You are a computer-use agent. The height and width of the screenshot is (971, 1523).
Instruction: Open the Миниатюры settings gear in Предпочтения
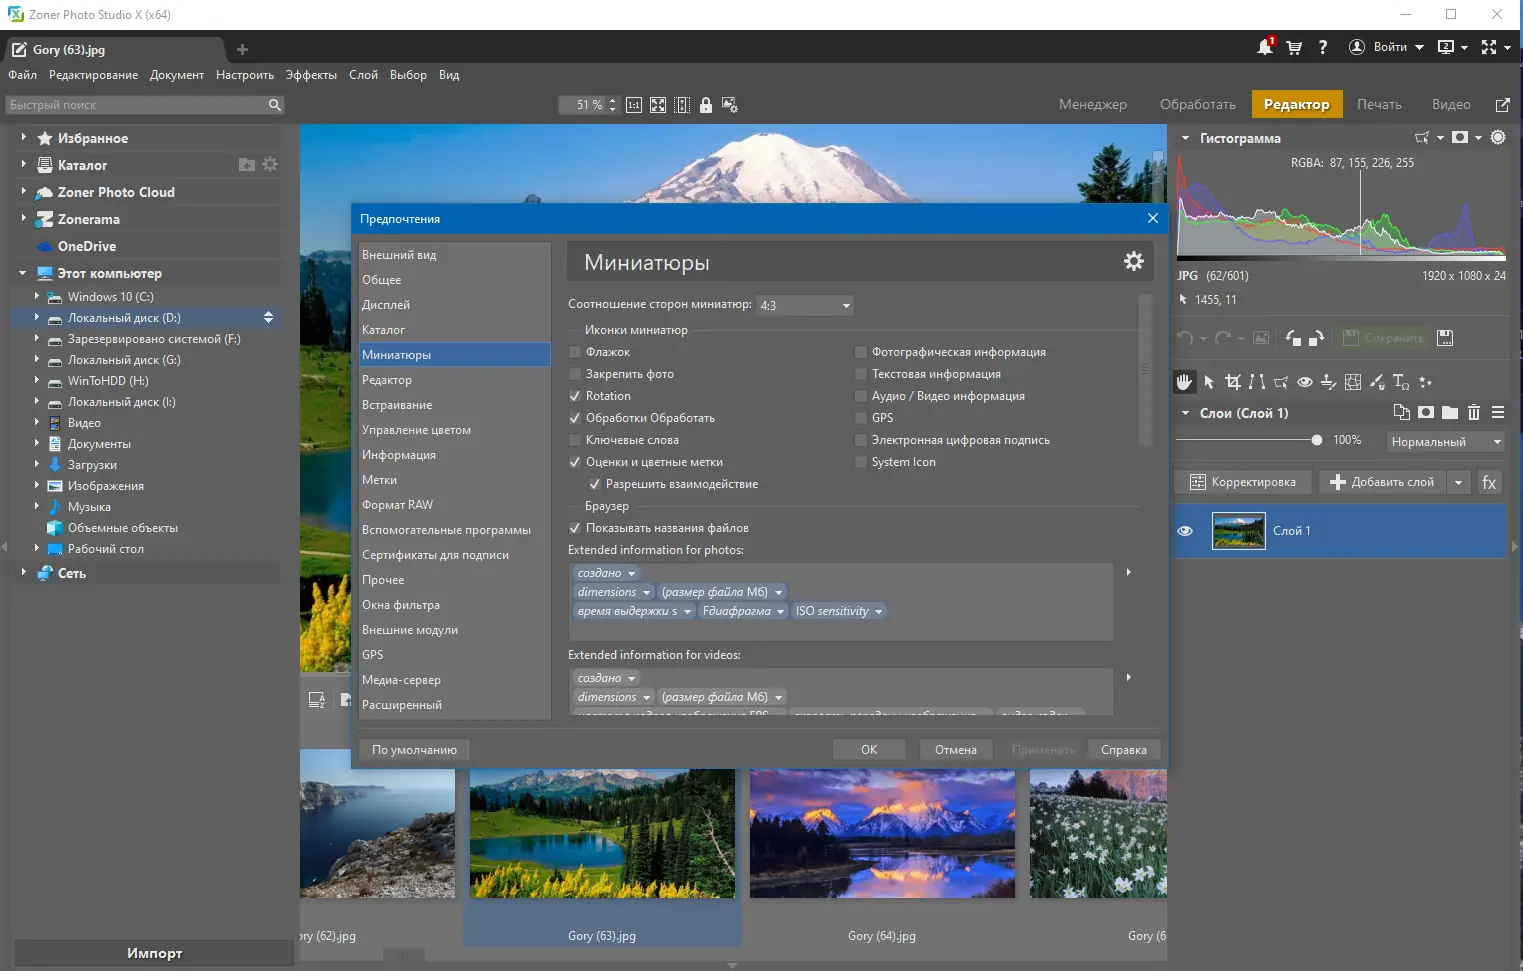tap(1134, 260)
